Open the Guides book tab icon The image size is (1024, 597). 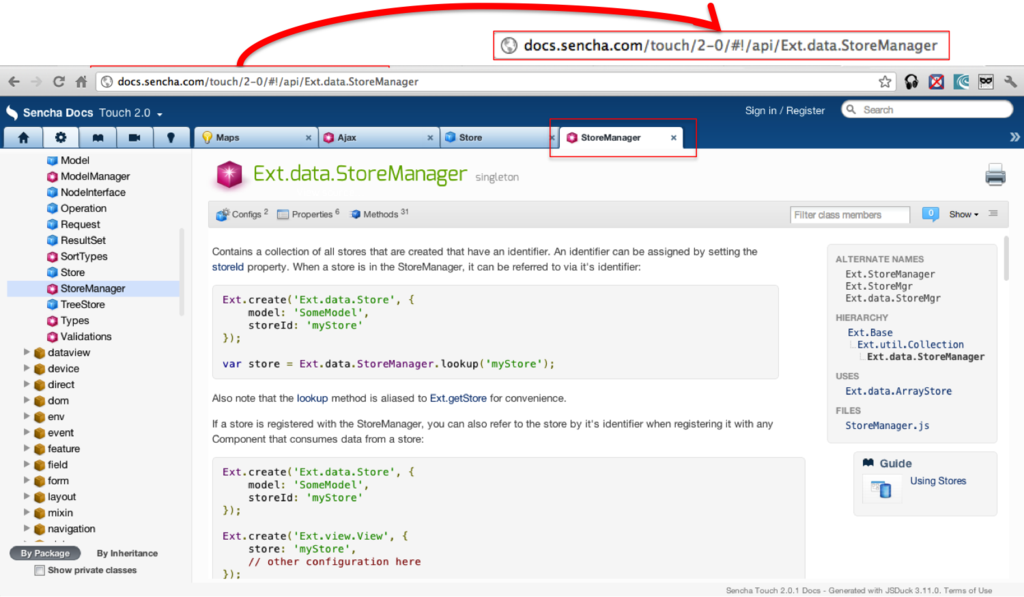97,138
